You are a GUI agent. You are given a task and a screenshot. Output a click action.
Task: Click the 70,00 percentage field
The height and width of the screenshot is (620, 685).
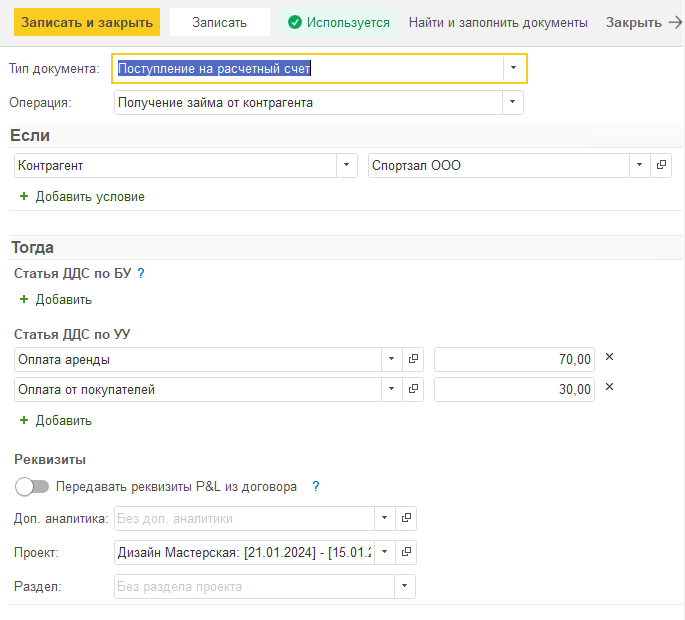(514, 359)
